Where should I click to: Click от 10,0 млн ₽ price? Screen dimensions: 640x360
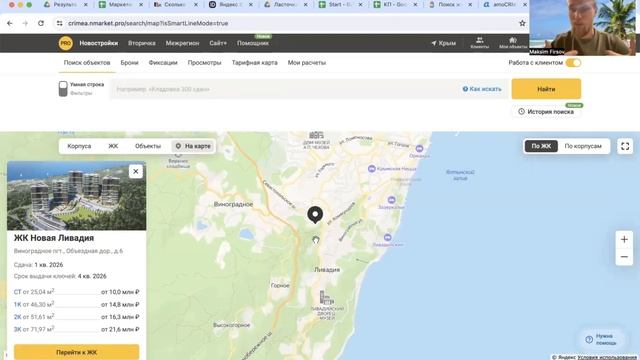(x=120, y=292)
